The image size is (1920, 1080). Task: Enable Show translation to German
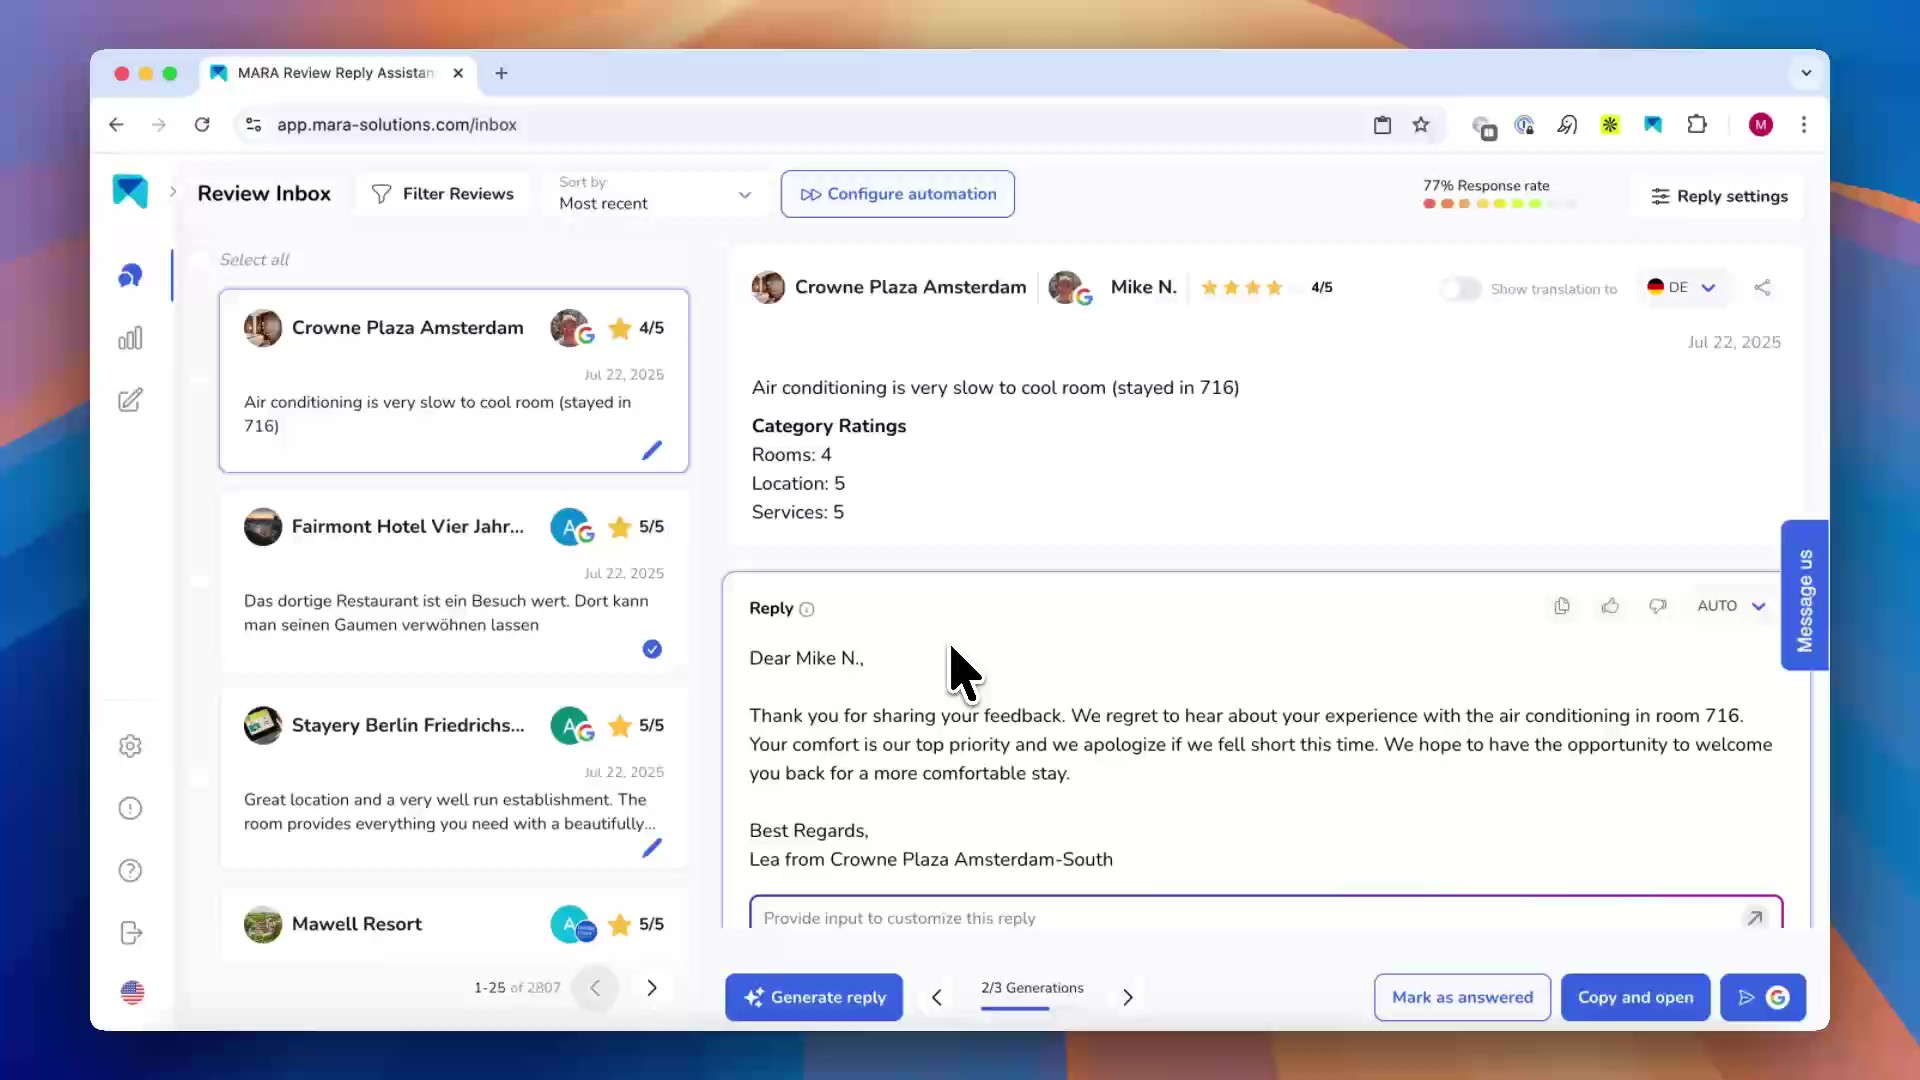1460,288
